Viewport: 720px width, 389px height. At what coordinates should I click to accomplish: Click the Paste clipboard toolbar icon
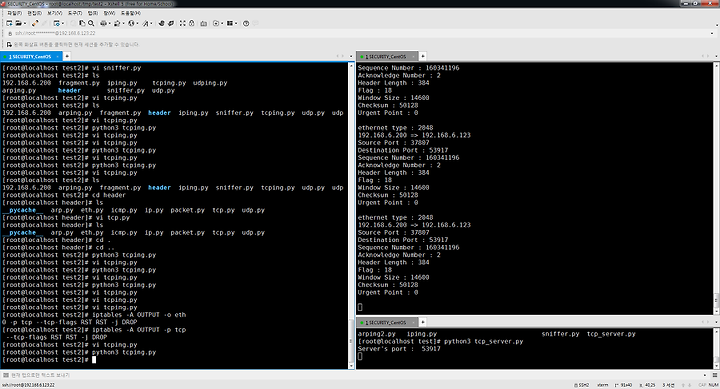[82, 23]
